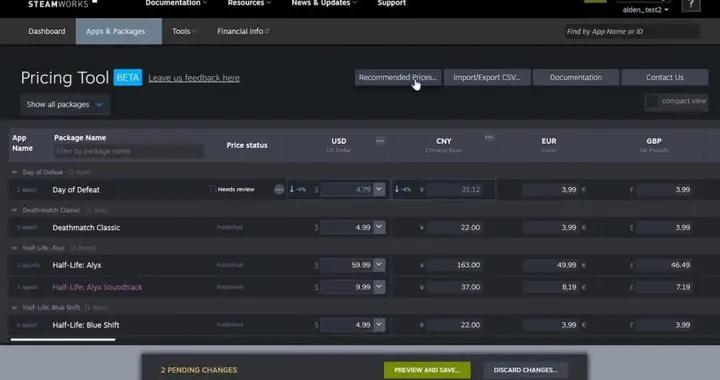Click the Day of Defeat USD price-drop arrow
Viewport: 720px width, 380px height.
pos(292,189)
